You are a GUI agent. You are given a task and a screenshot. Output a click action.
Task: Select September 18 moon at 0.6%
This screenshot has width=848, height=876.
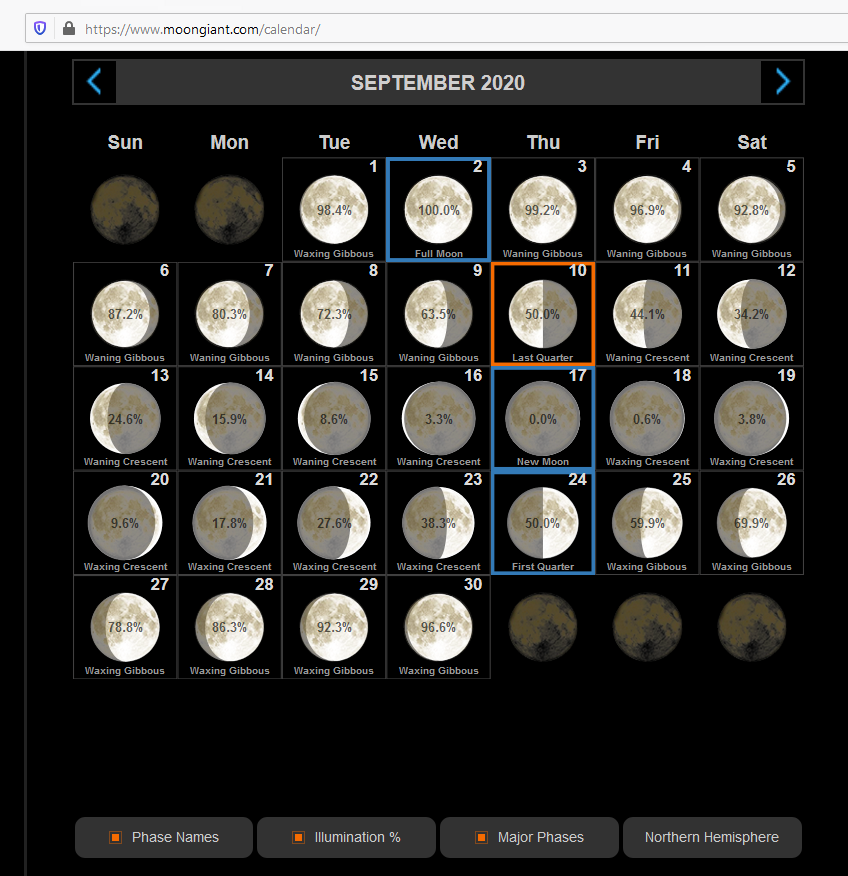coord(647,418)
